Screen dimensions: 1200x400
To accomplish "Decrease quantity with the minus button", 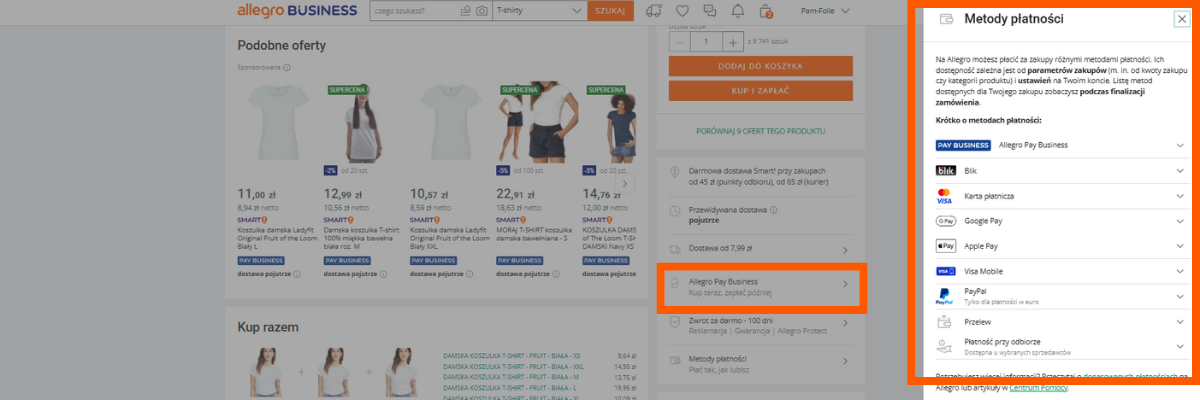I will click(680, 42).
